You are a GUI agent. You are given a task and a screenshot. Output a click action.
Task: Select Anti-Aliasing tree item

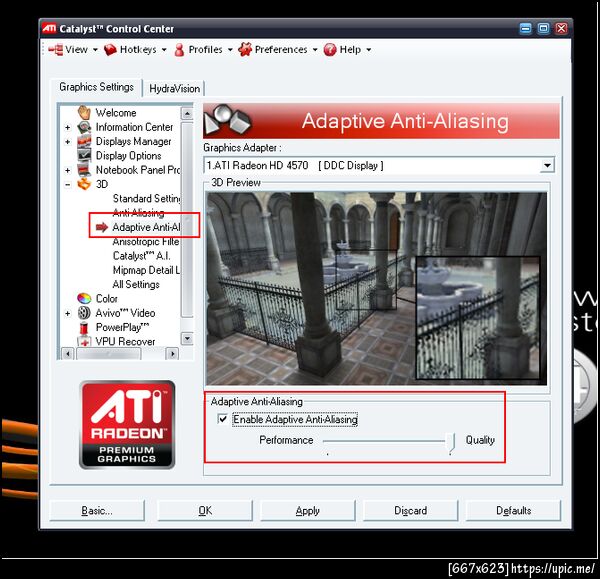138,213
